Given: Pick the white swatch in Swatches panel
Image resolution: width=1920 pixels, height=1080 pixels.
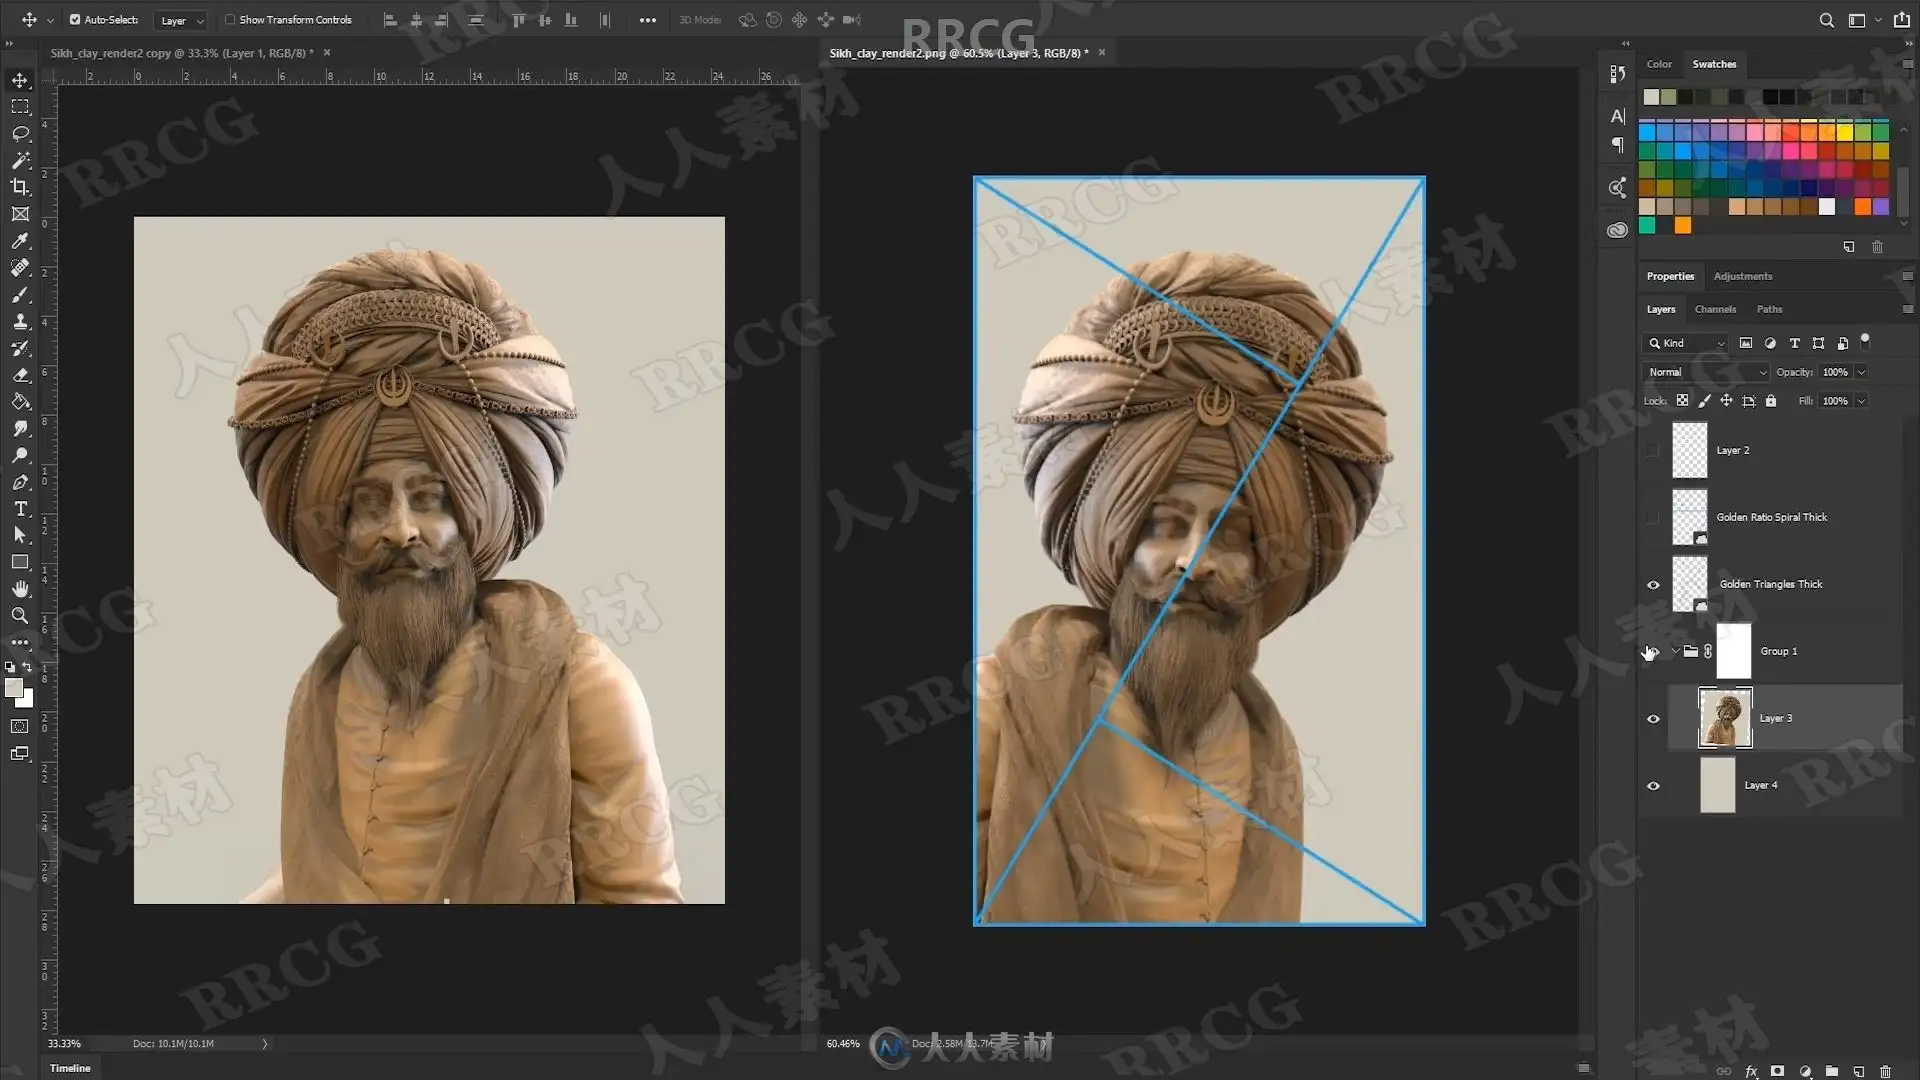Looking at the screenshot, I should 1827,207.
